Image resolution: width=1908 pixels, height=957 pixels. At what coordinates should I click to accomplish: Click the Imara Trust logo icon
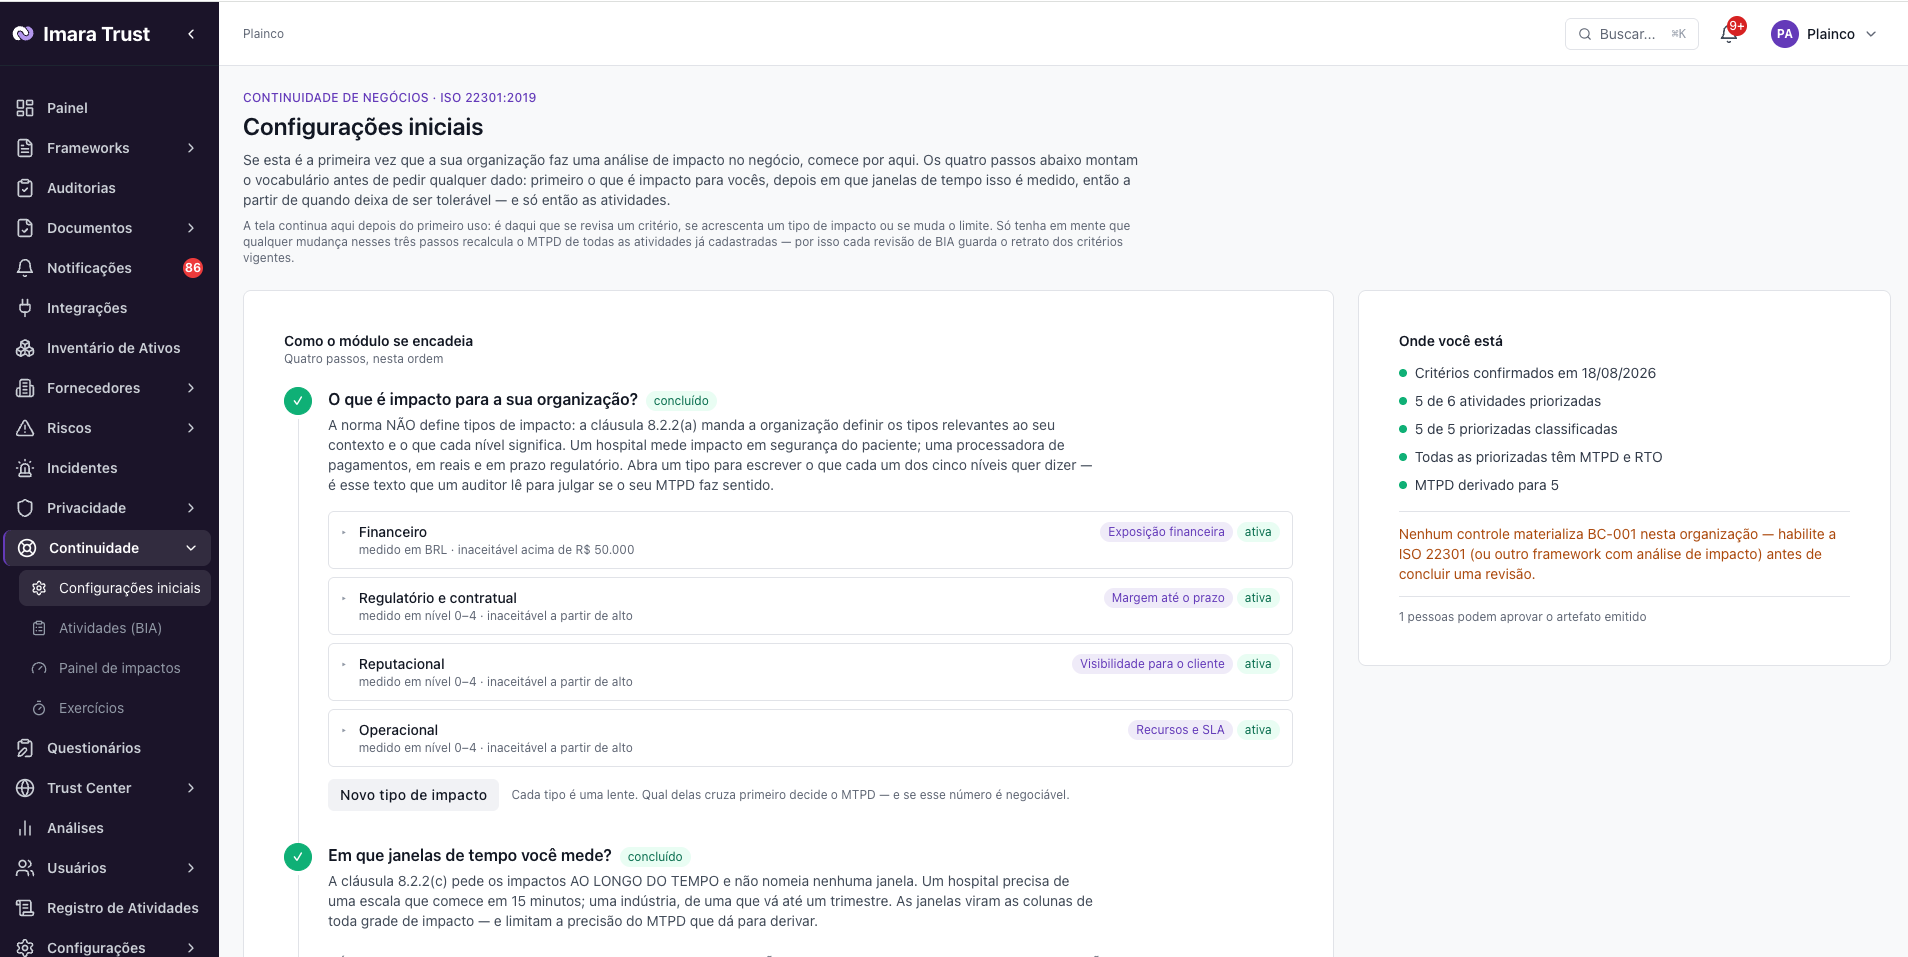(23, 34)
